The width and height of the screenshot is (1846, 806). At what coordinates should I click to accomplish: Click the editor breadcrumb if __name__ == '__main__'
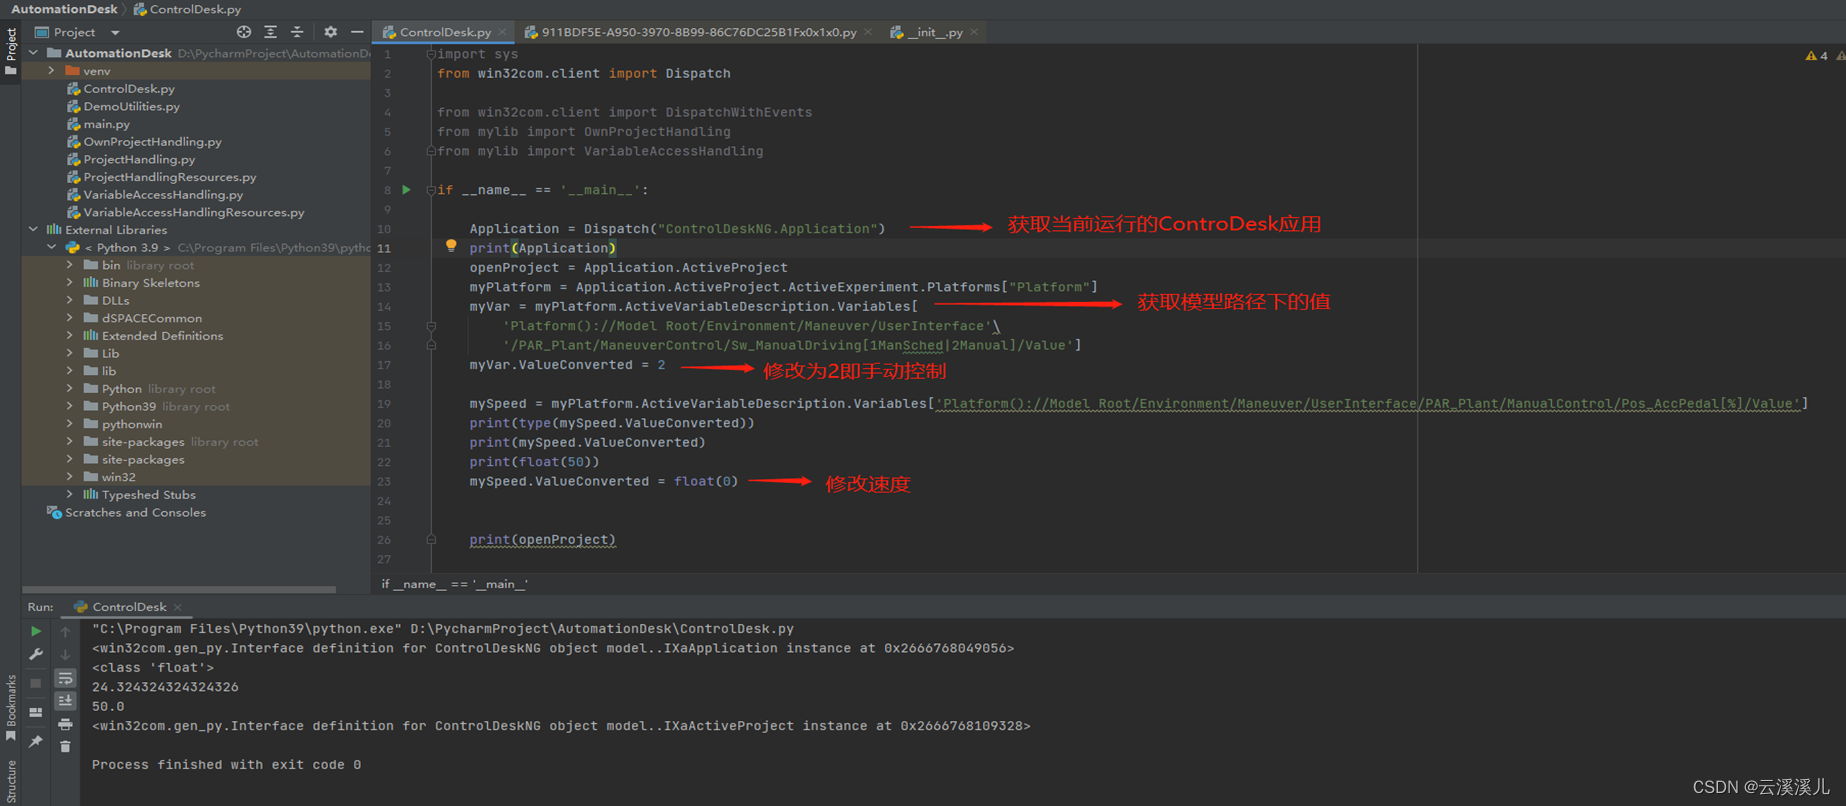tap(455, 584)
